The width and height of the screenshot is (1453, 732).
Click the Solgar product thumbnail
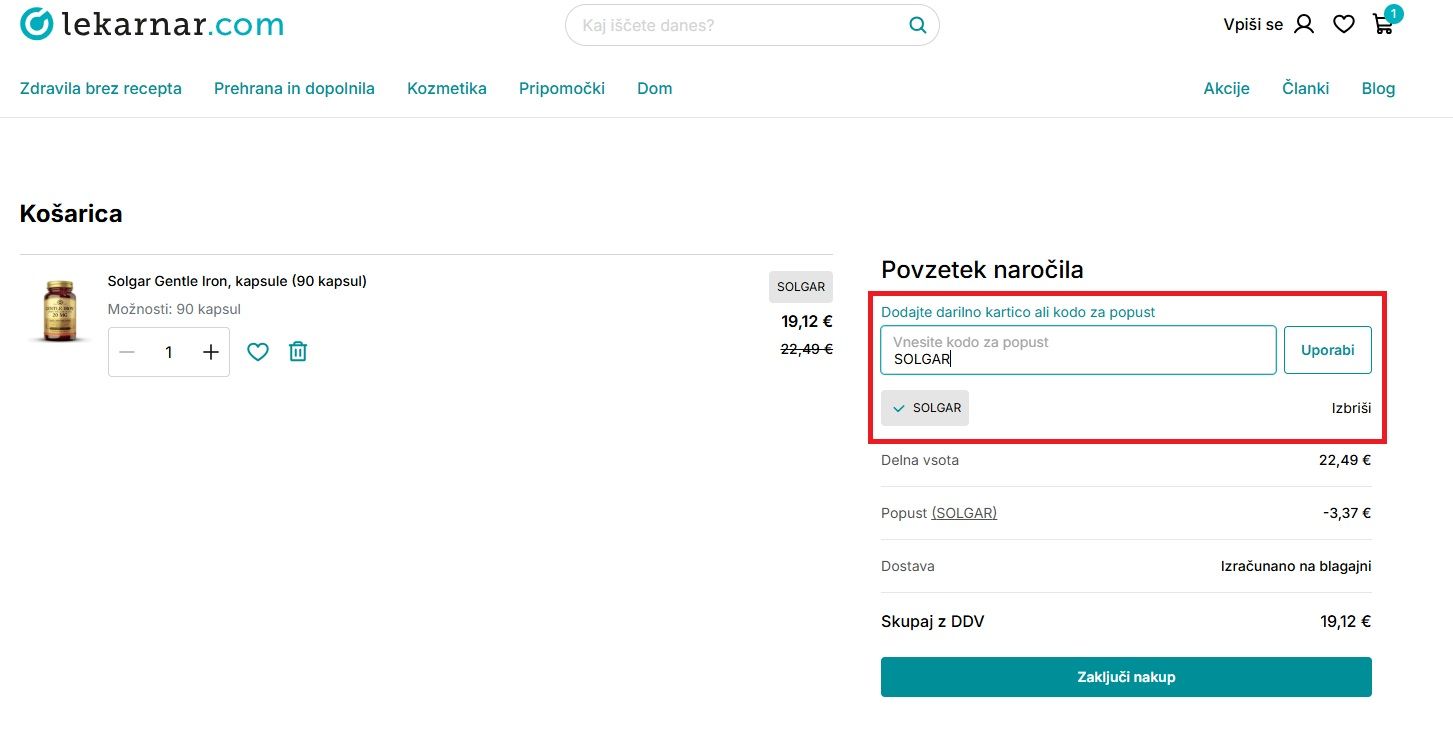(59, 311)
